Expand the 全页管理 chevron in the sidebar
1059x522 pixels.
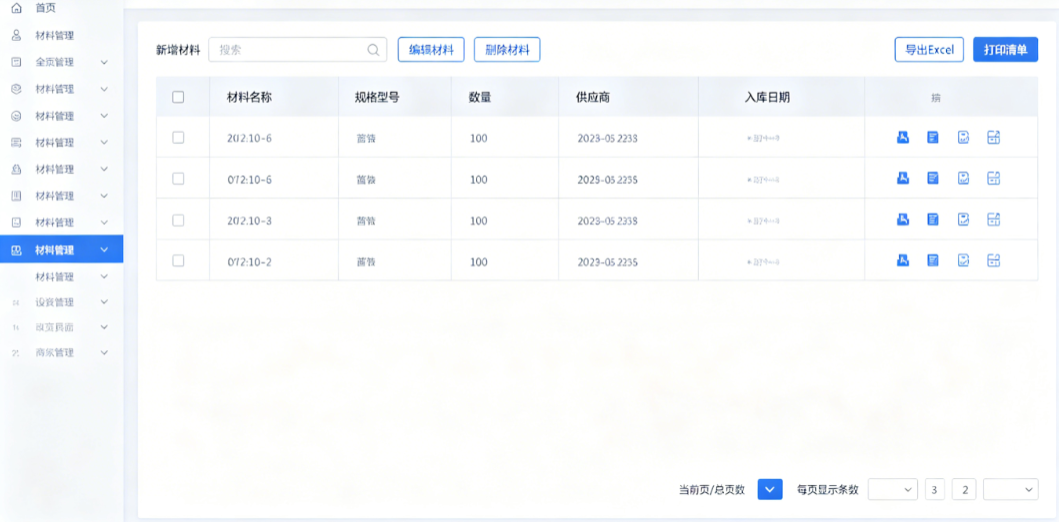[x=104, y=62]
